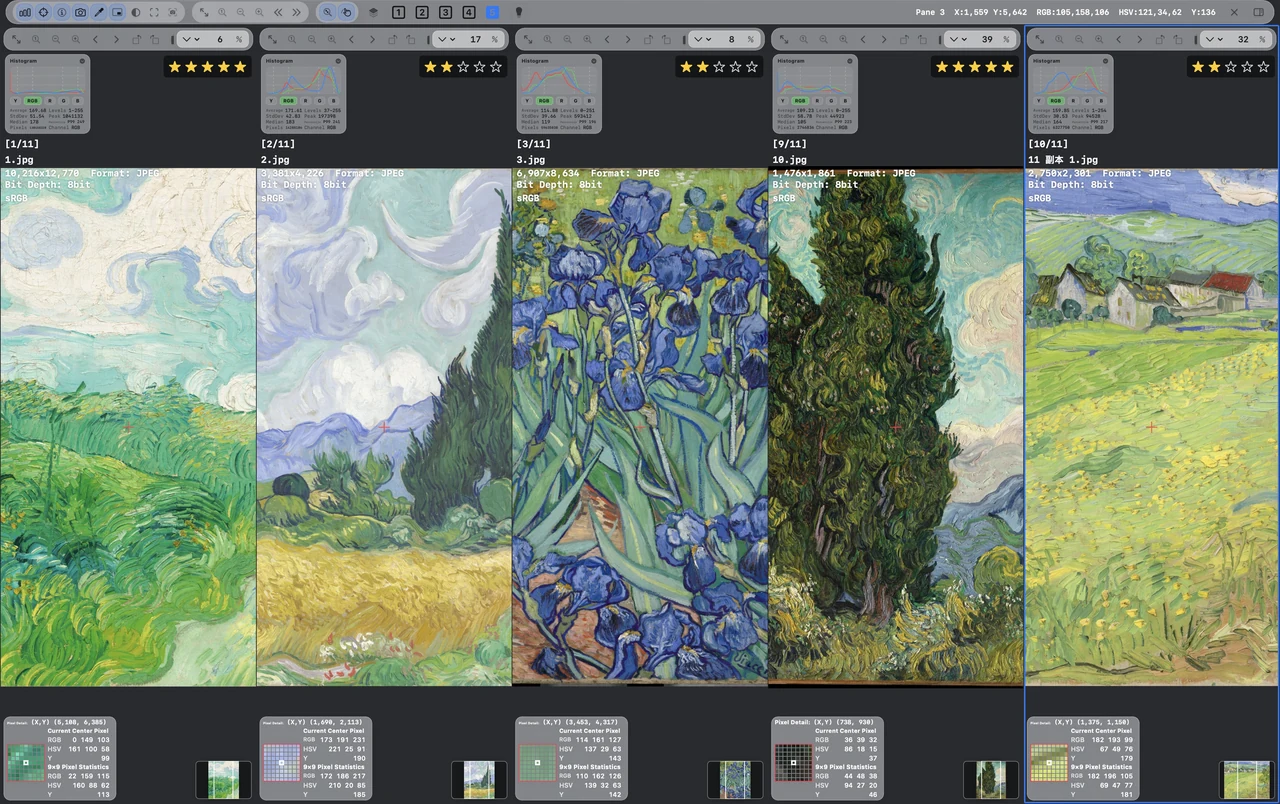This screenshot has height=804, width=1280.
Task: Click the double right chevron icon in top toolbar
Action: point(296,12)
